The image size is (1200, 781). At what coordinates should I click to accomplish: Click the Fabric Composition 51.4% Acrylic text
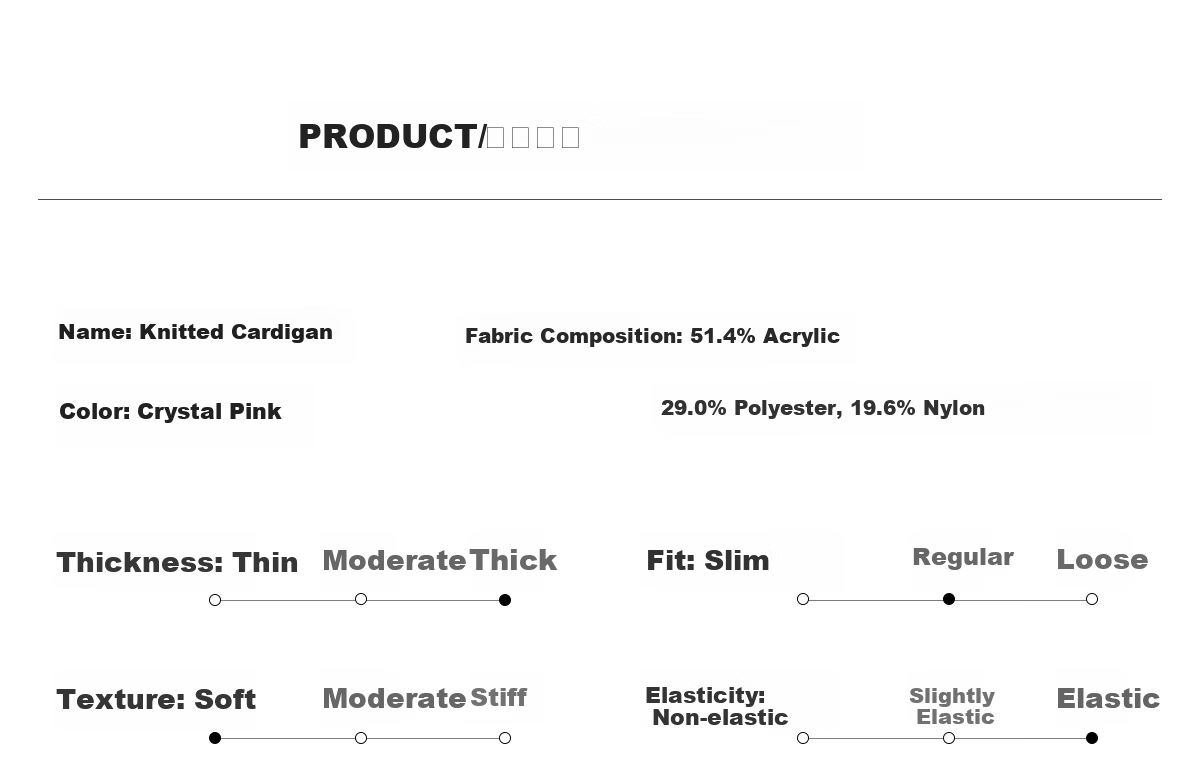tap(652, 336)
